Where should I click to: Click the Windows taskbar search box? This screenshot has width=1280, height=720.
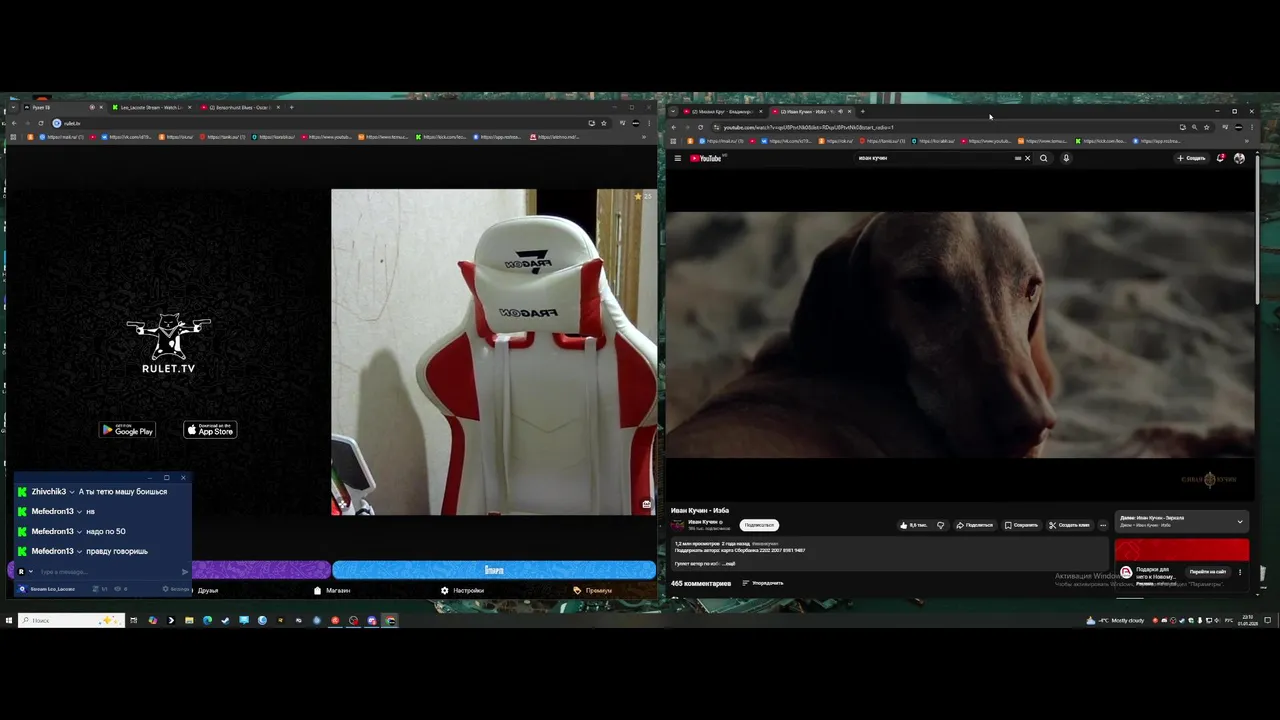(x=71, y=620)
